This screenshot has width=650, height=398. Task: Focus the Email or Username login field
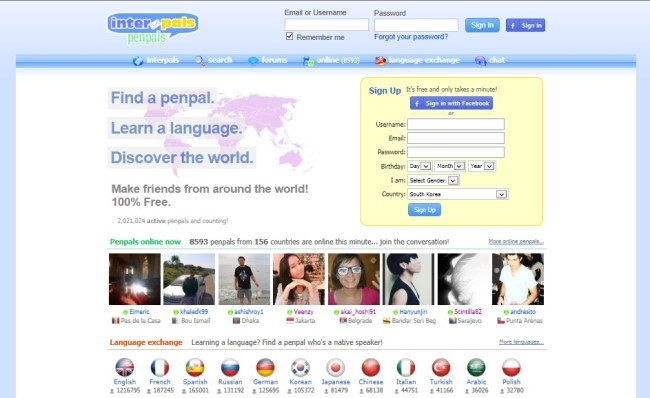pyautogui.click(x=326, y=25)
